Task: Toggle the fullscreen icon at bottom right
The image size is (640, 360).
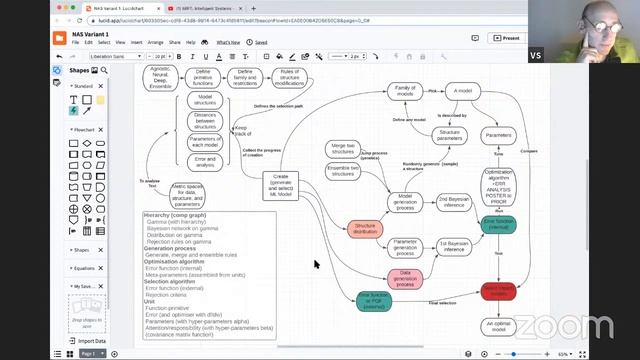Action: pyautogui.click(x=582, y=354)
